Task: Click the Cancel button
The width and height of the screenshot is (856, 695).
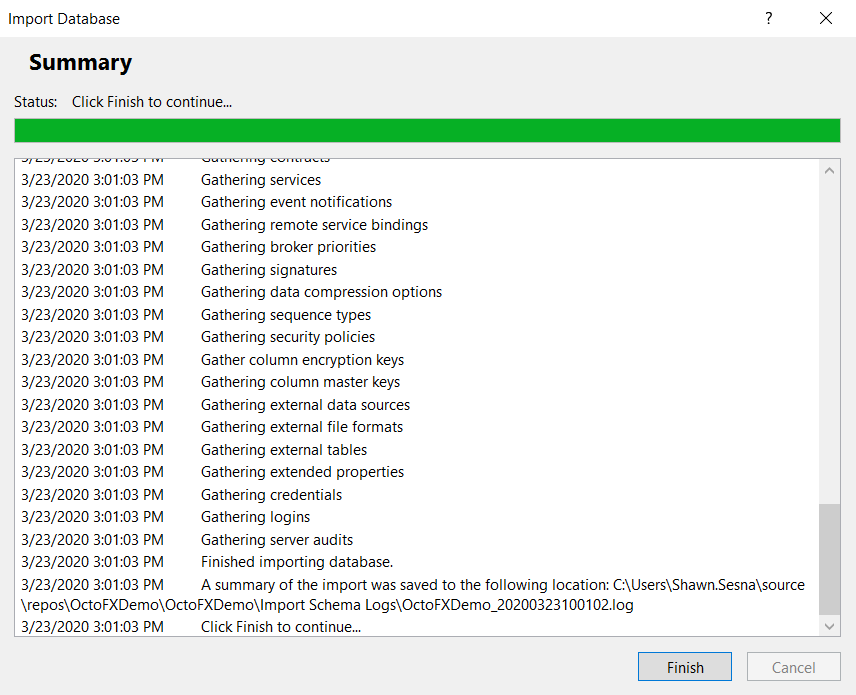Action: tap(793, 667)
